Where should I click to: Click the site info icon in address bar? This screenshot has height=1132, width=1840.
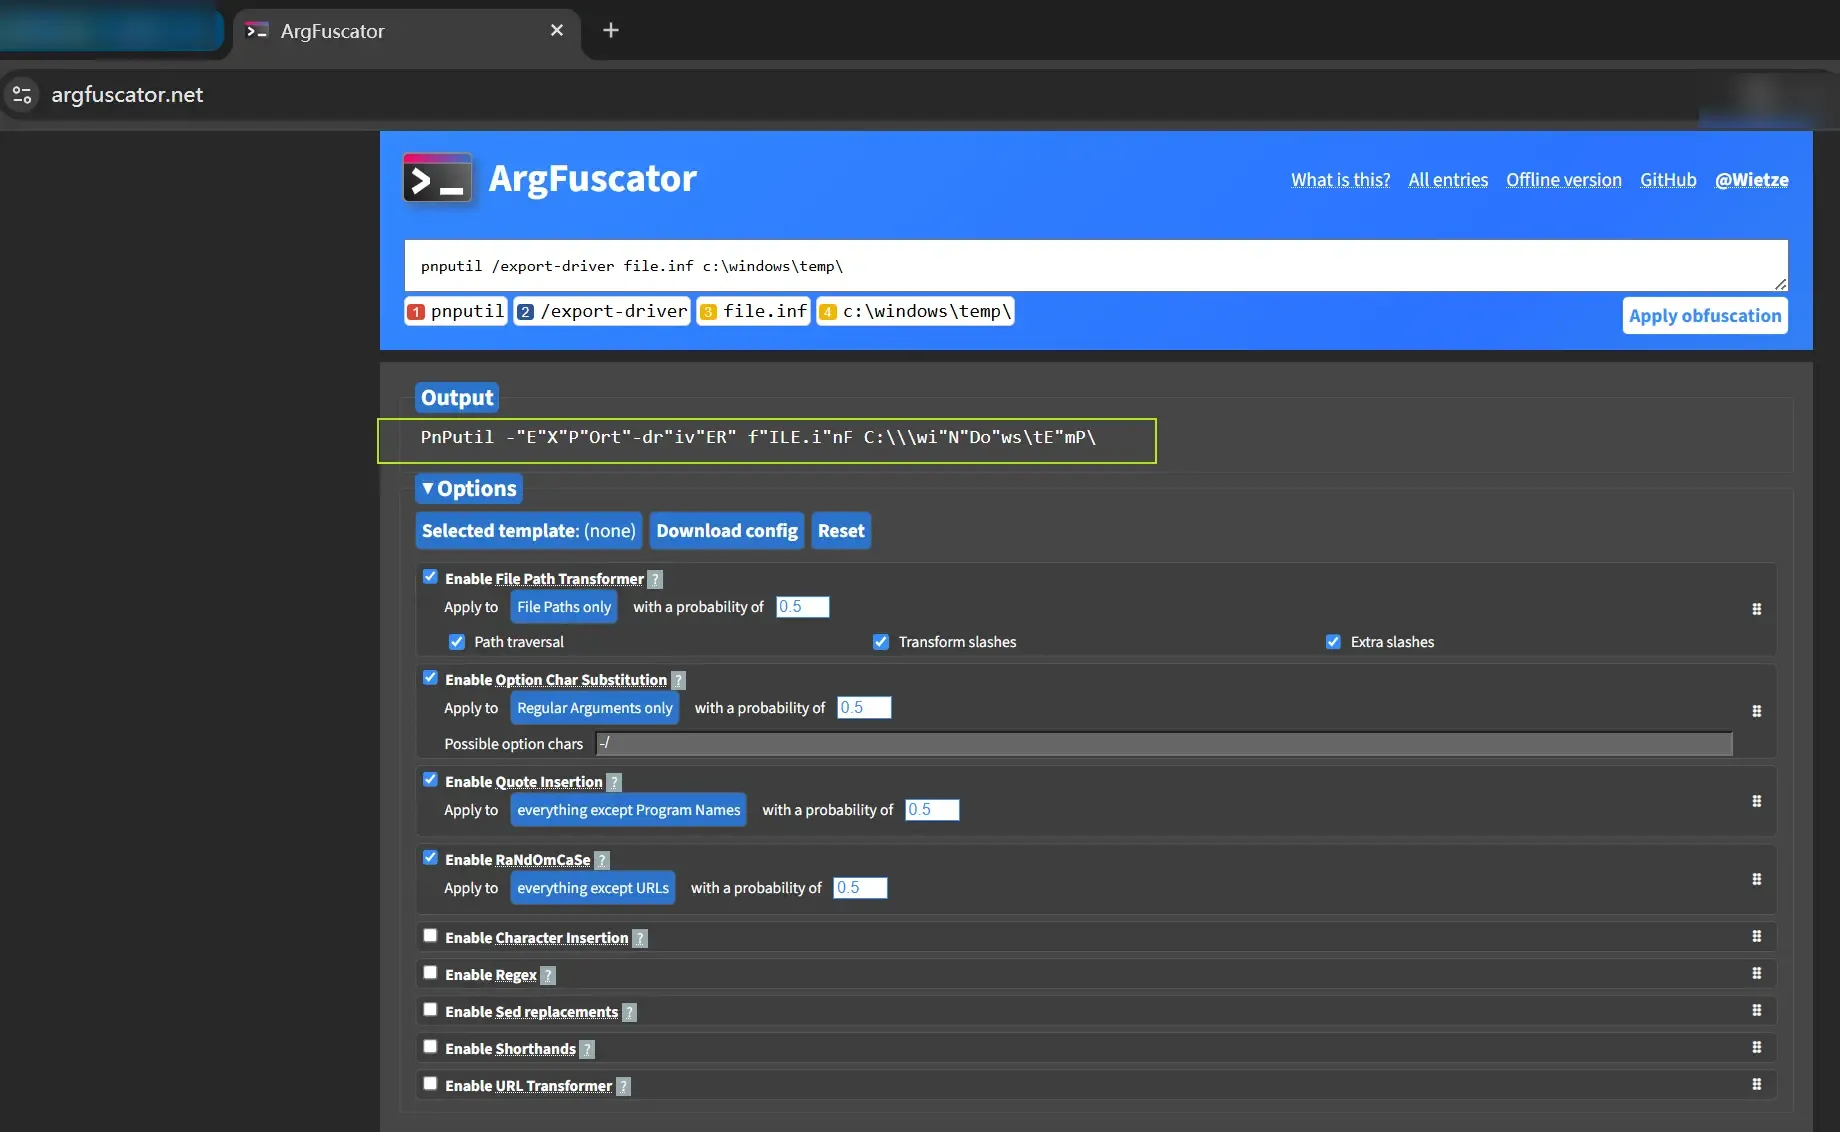[x=22, y=95]
